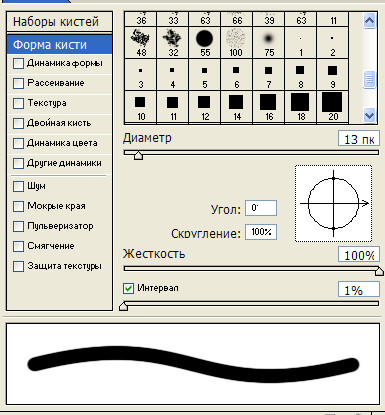Click the Жесткость slider handle
This screenshot has width=385, height=415.
click(x=379, y=271)
